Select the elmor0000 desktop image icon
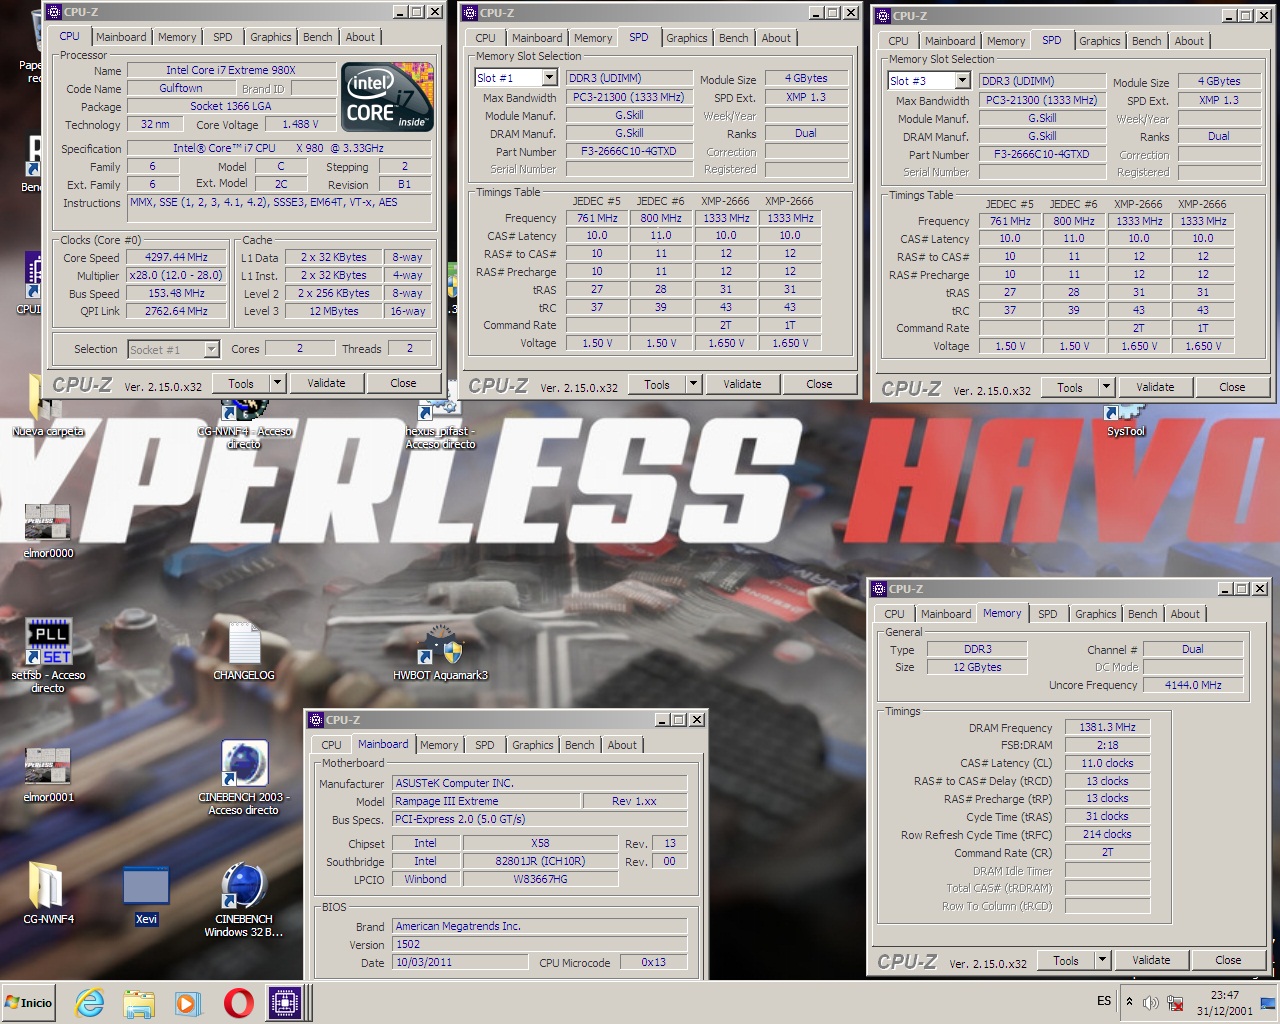The image size is (1280, 1024). (48, 530)
